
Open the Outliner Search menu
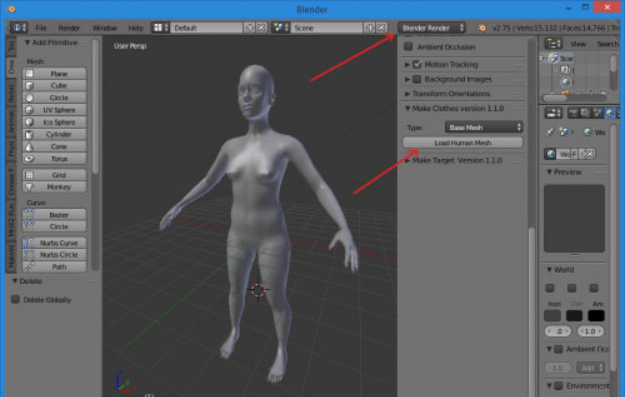[x=607, y=44]
